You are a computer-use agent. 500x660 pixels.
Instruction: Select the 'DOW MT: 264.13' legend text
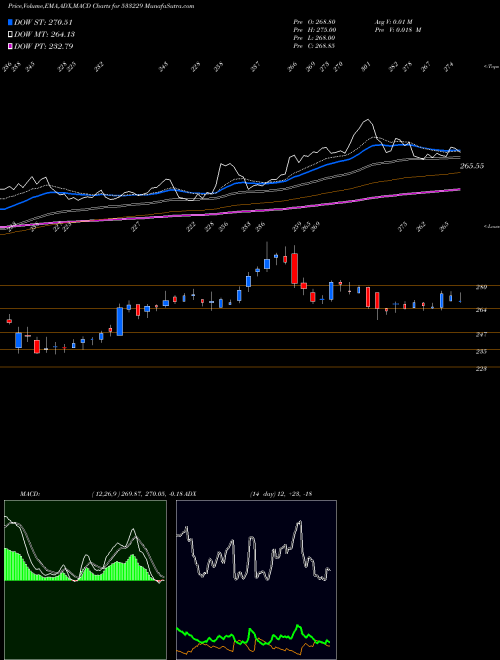click(x=45, y=34)
